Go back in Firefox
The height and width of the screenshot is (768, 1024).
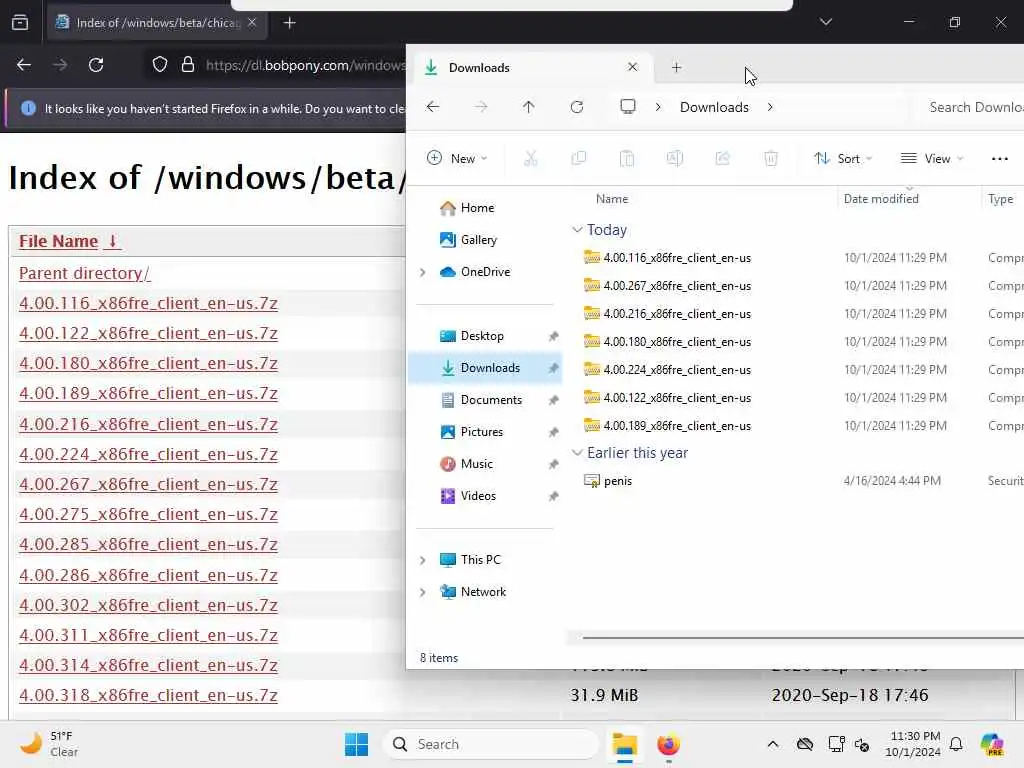click(x=24, y=65)
